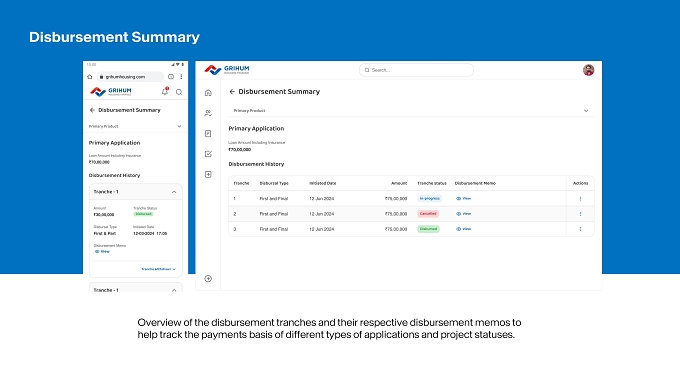Click the Disbursal Type column header

pos(274,183)
